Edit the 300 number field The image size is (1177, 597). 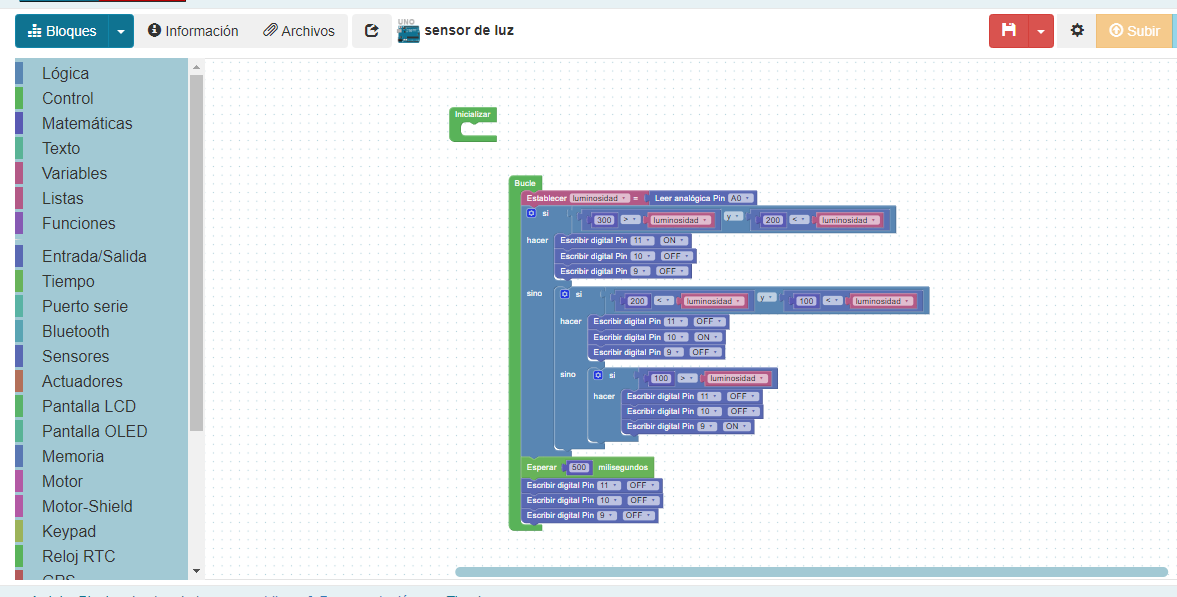point(604,220)
